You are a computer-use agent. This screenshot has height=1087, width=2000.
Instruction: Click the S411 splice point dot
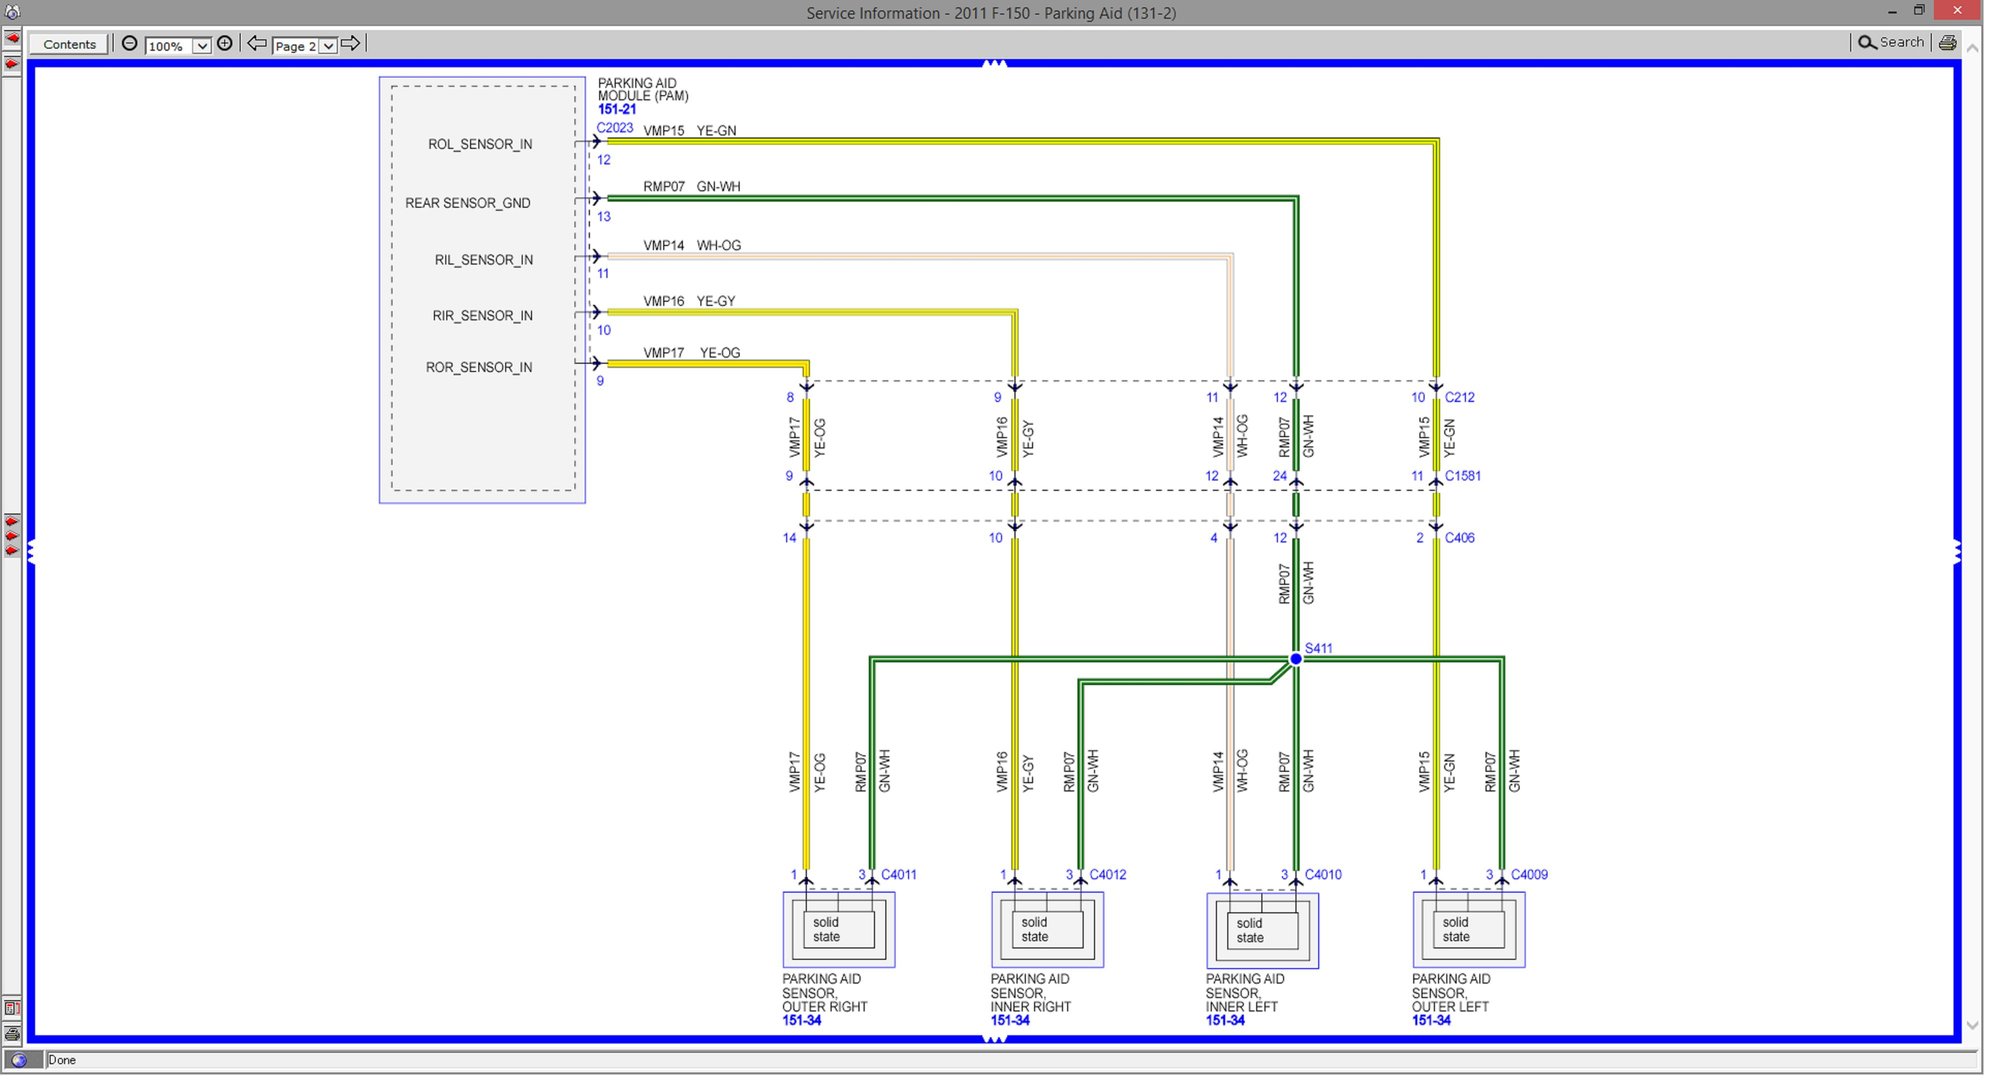click(x=1296, y=659)
